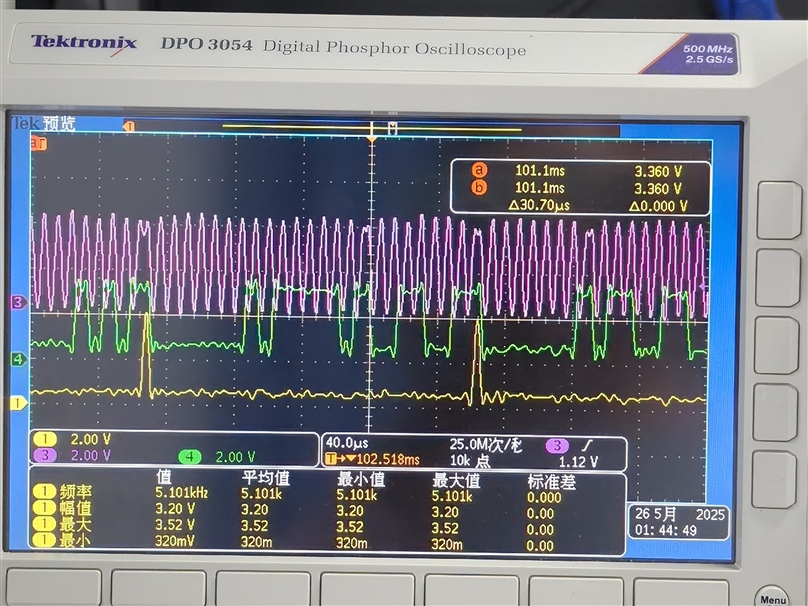Screen dimensions: 808x606
Task: Click the yellow channel 1 badge beside 2.00 V
Action: pyautogui.click(x=45, y=440)
